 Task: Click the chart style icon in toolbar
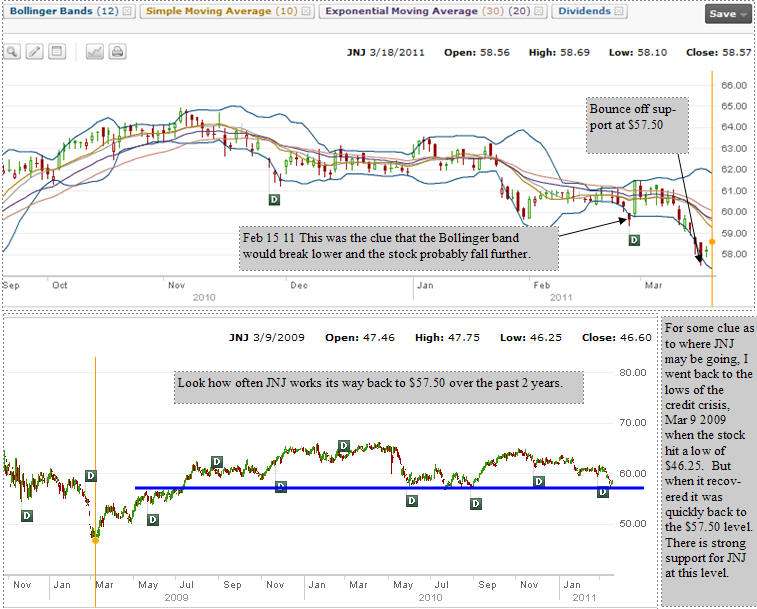pos(95,51)
